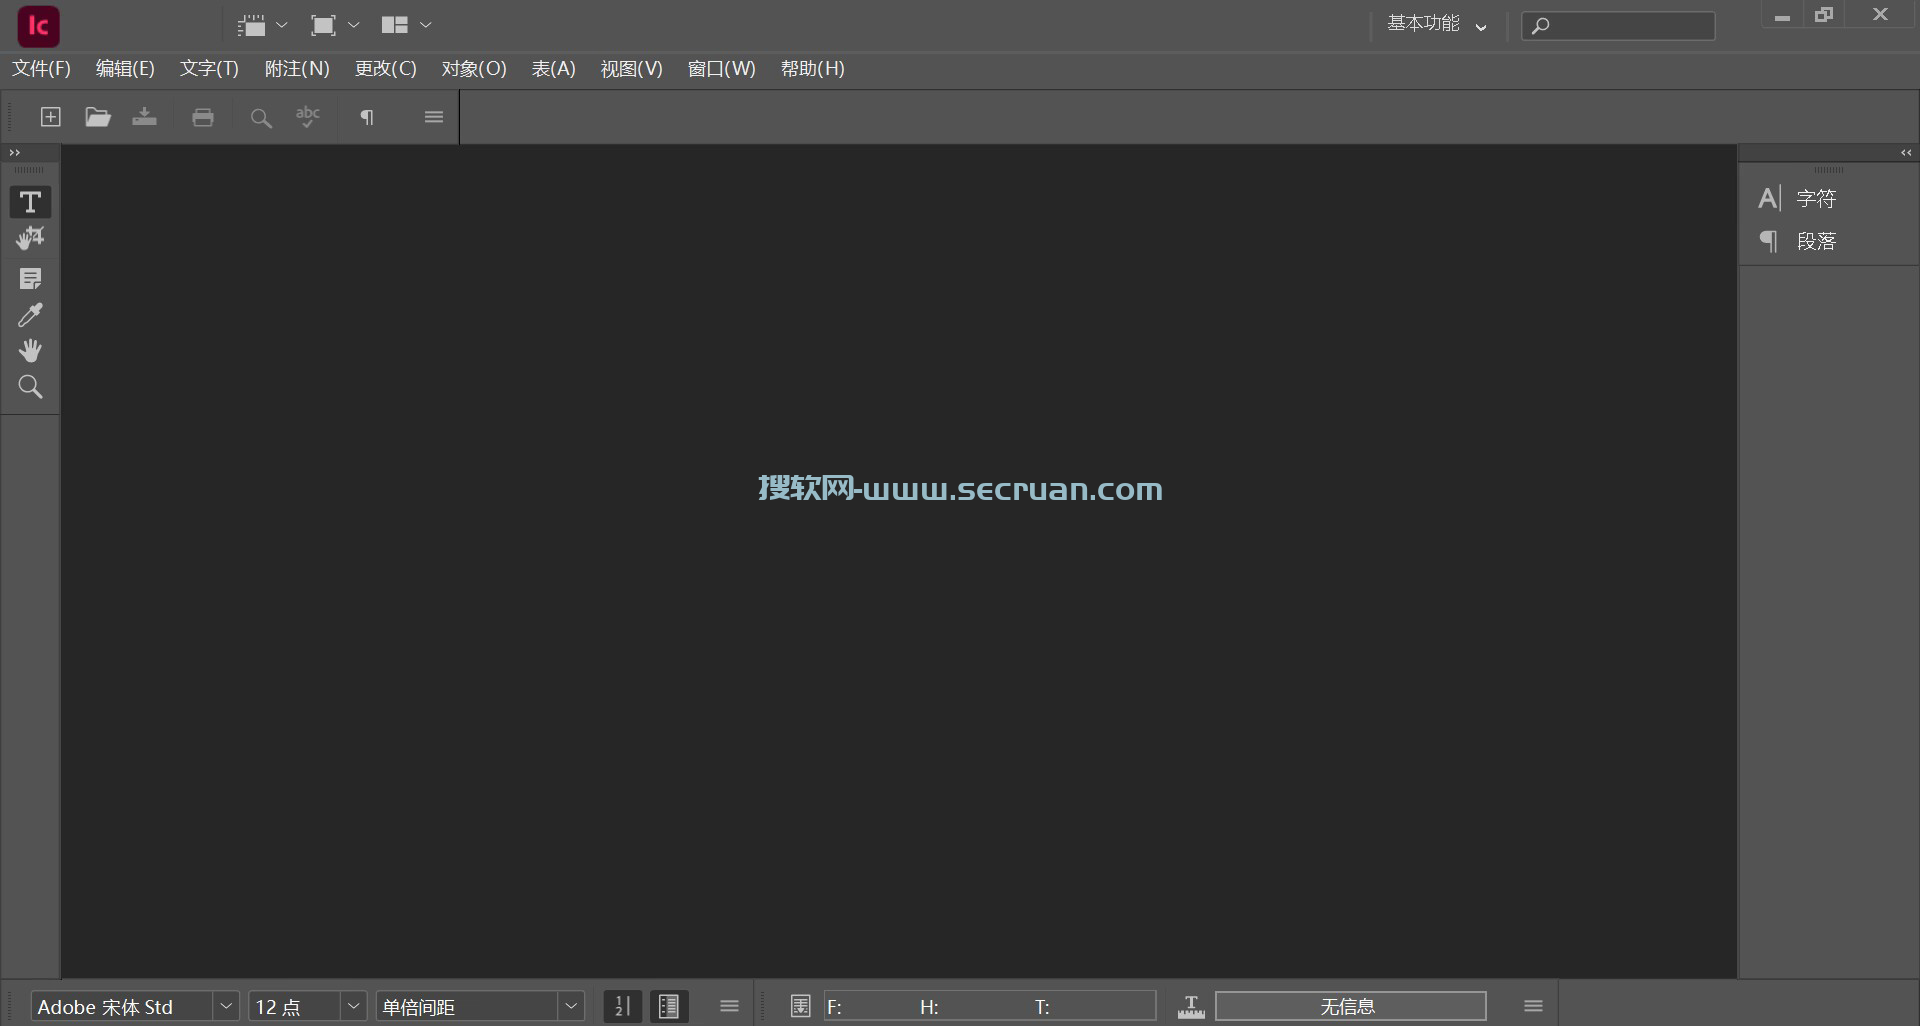
Task: Click the Open folder icon
Action: point(97,117)
